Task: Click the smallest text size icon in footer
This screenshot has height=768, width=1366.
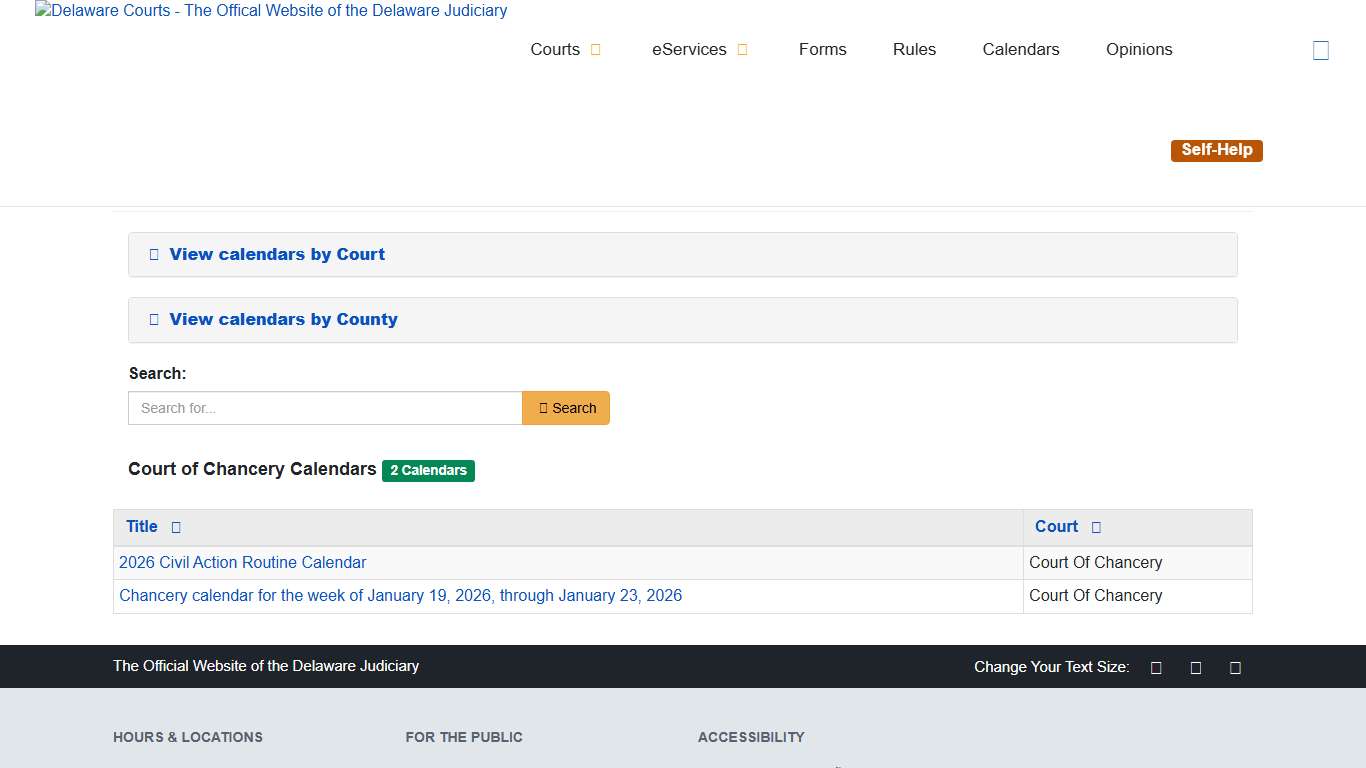Action: (x=1156, y=667)
